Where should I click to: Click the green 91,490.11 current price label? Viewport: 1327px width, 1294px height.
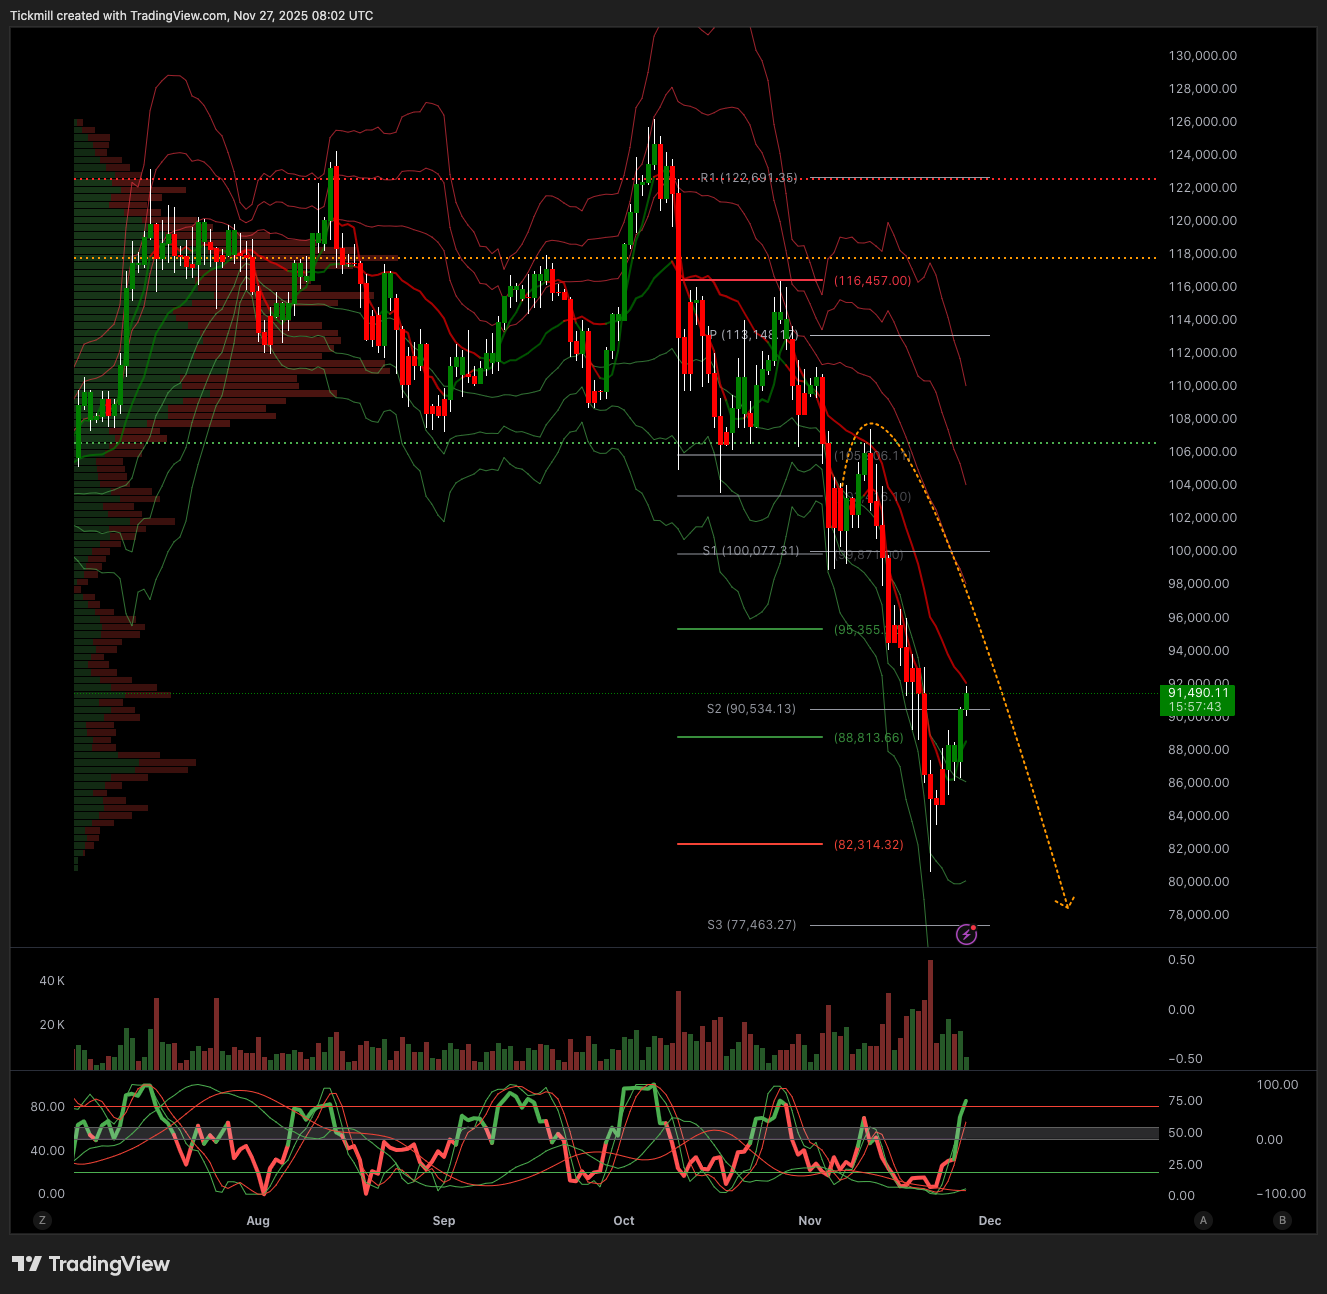pos(1197,699)
